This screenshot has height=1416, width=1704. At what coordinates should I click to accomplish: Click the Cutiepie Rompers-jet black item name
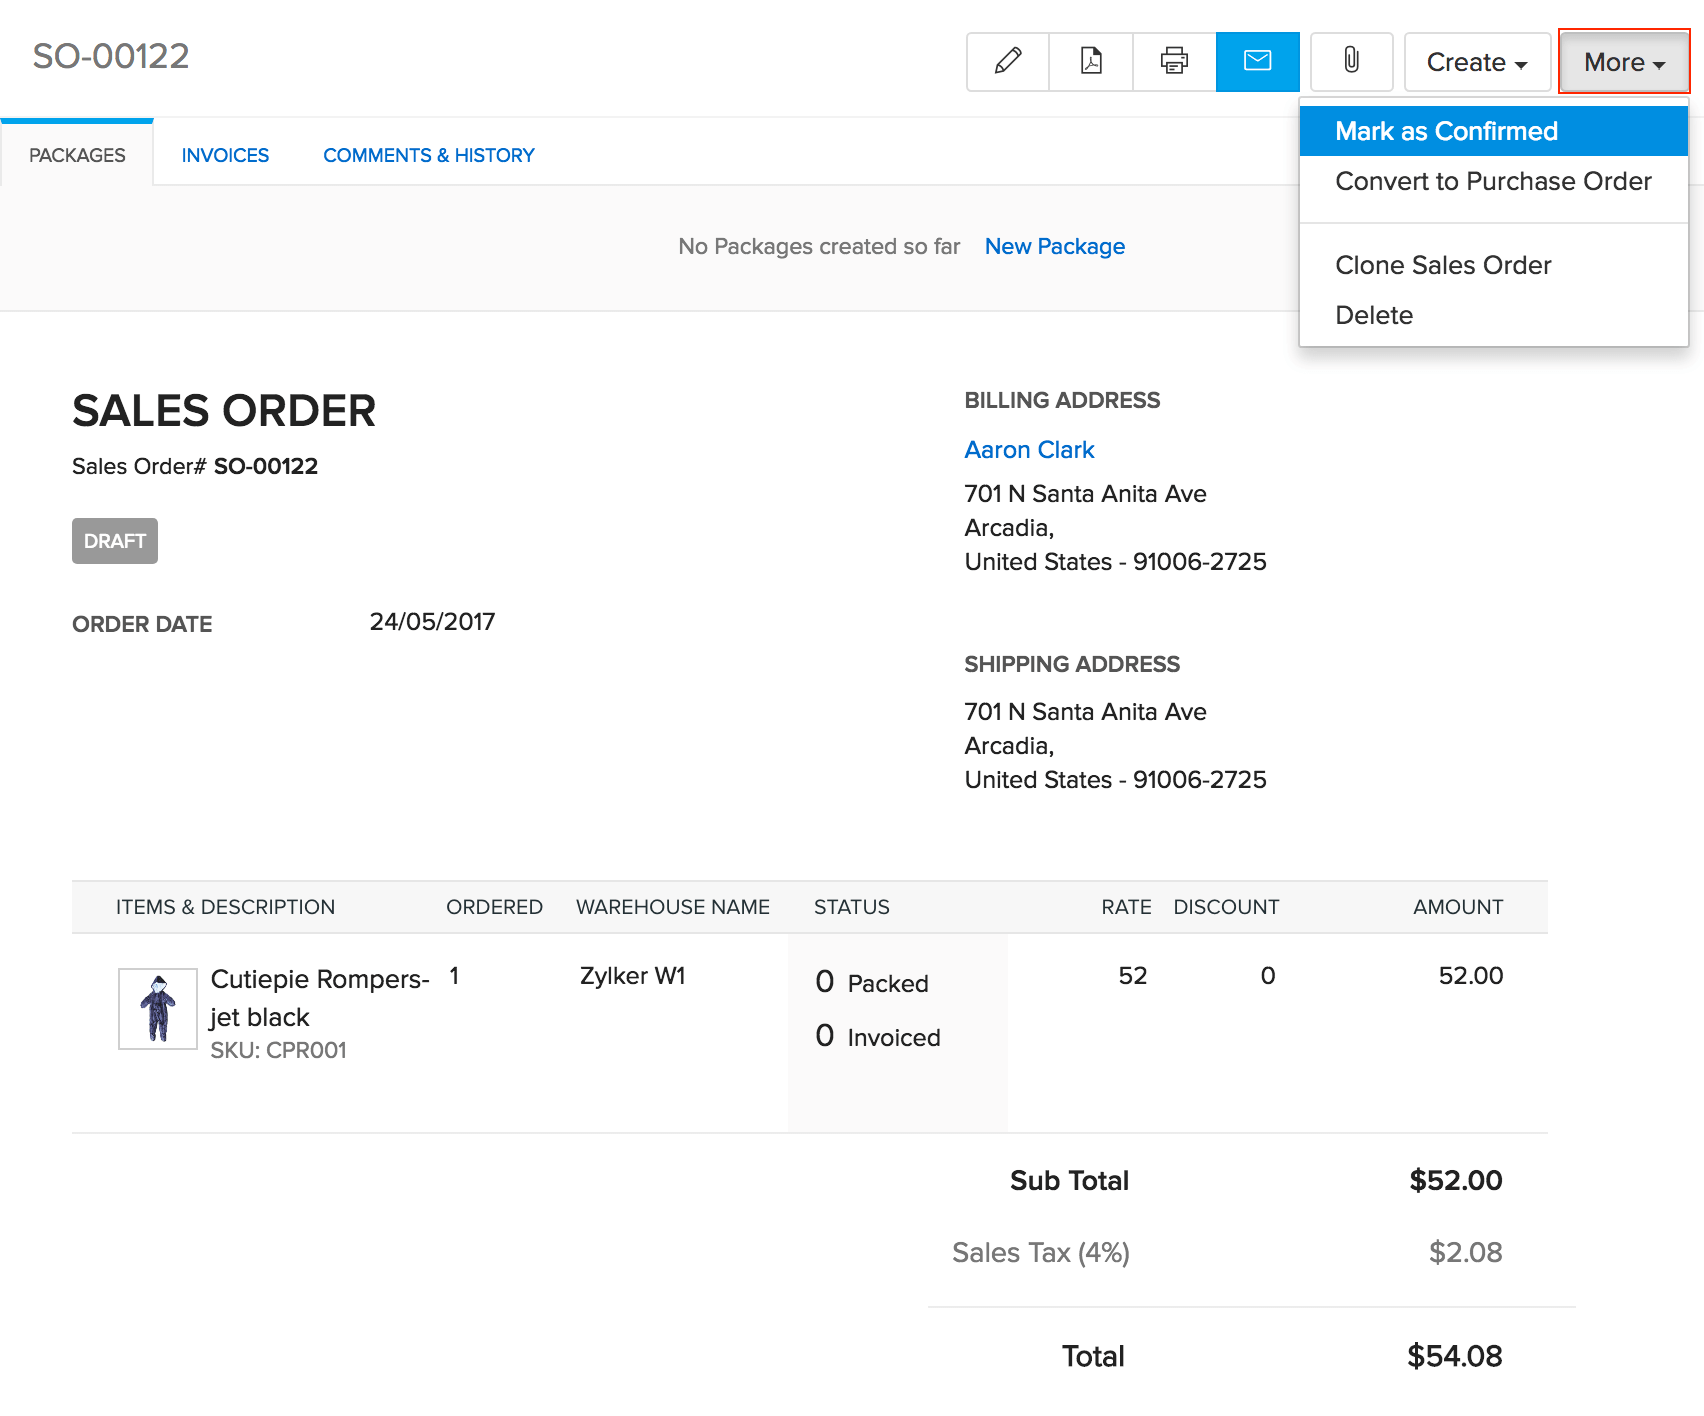click(x=318, y=997)
